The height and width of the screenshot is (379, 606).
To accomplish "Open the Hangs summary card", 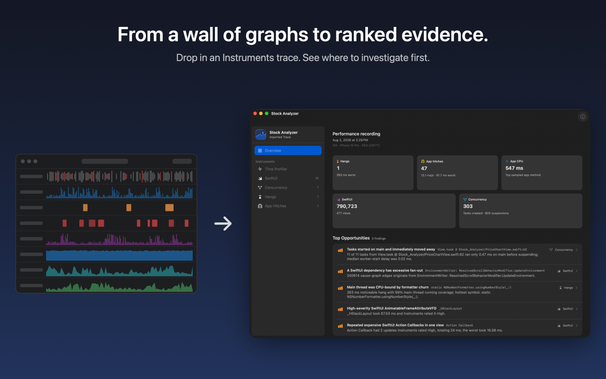I will point(373,172).
